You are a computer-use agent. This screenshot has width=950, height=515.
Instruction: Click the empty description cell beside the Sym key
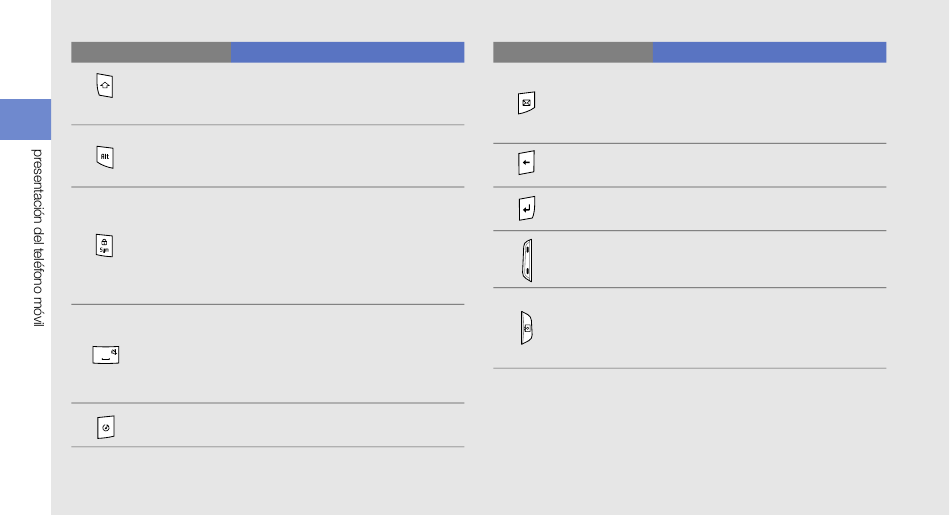click(x=347, y=246)
